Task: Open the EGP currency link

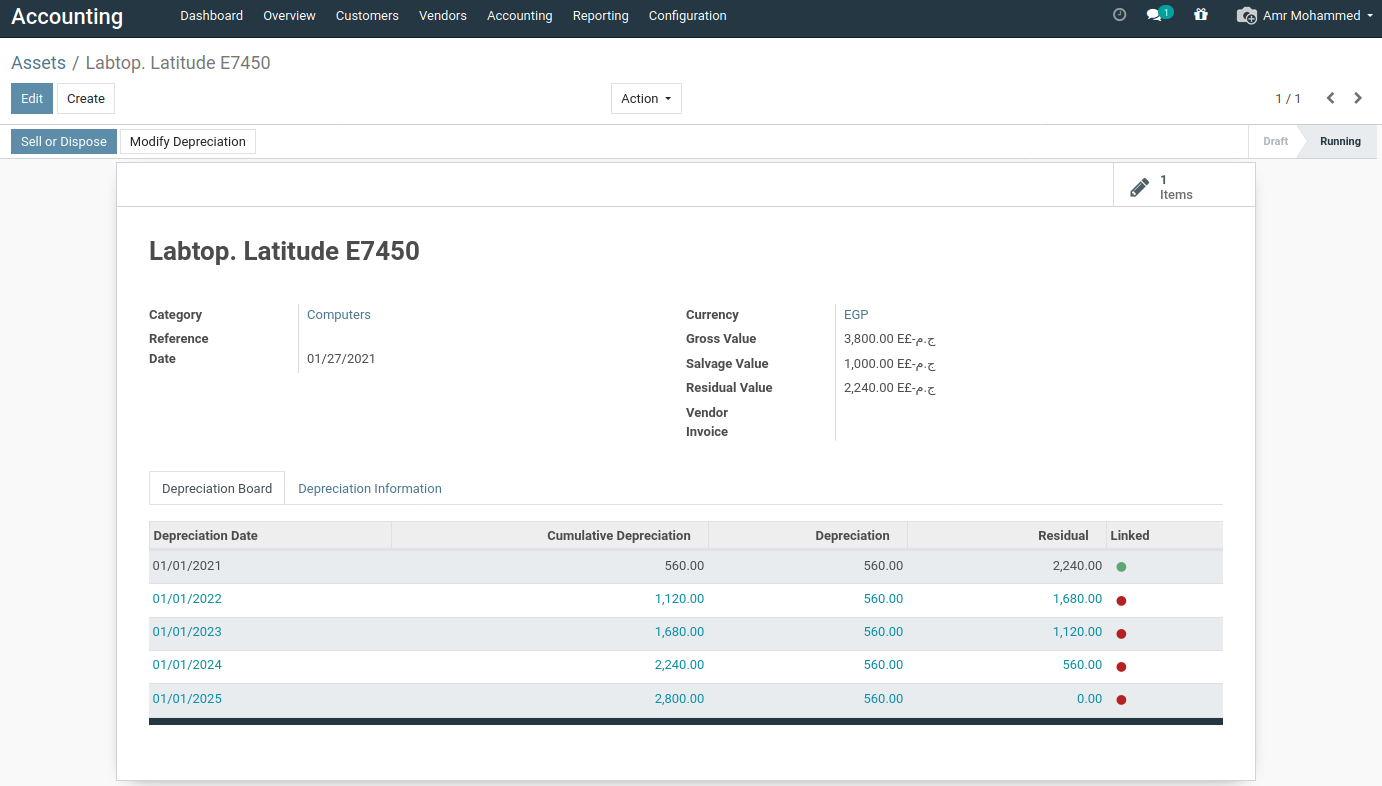Action: point(856,315)
